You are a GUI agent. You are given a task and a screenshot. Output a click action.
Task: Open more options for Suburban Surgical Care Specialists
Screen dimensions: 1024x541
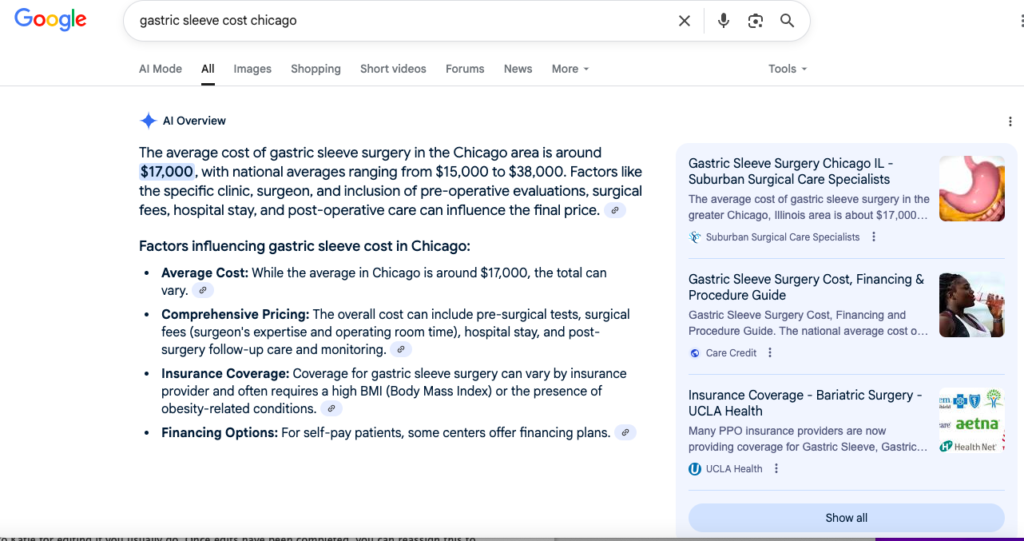pos(874,237)
